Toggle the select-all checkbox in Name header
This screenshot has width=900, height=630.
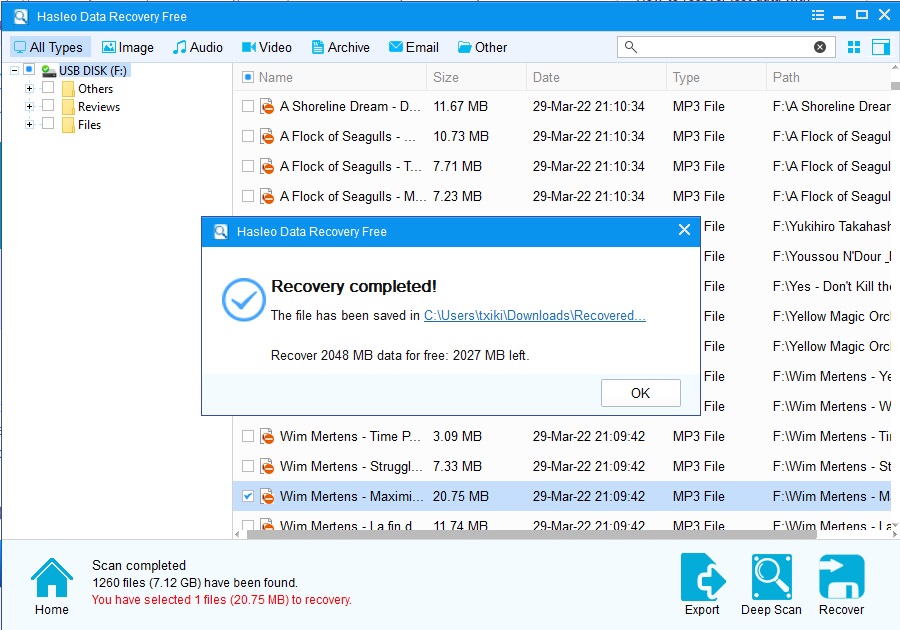coord(248,77)
